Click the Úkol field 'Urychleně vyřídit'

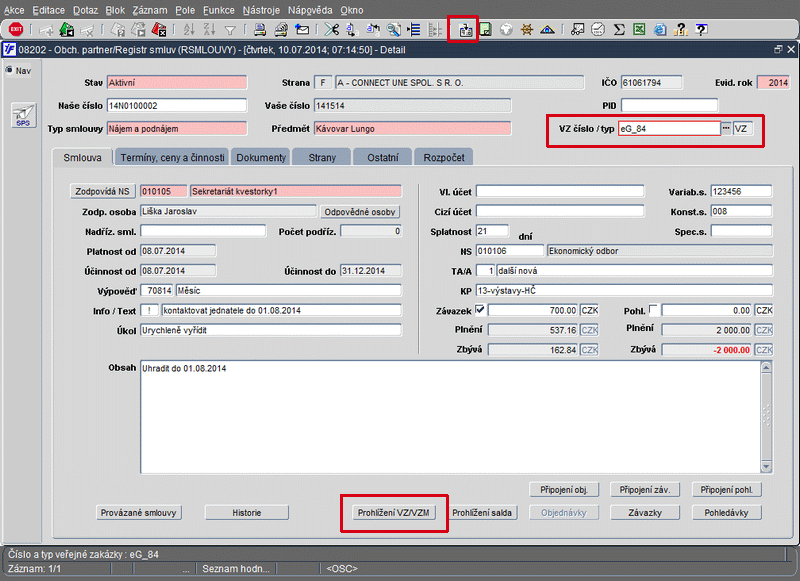(271, 330)
